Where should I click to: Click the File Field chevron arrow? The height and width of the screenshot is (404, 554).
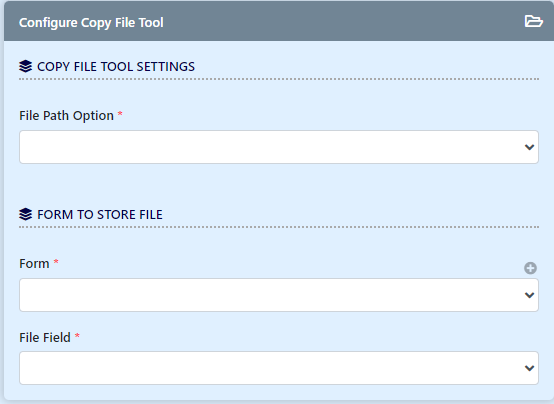pyautogui.click(x=529, y=368)
